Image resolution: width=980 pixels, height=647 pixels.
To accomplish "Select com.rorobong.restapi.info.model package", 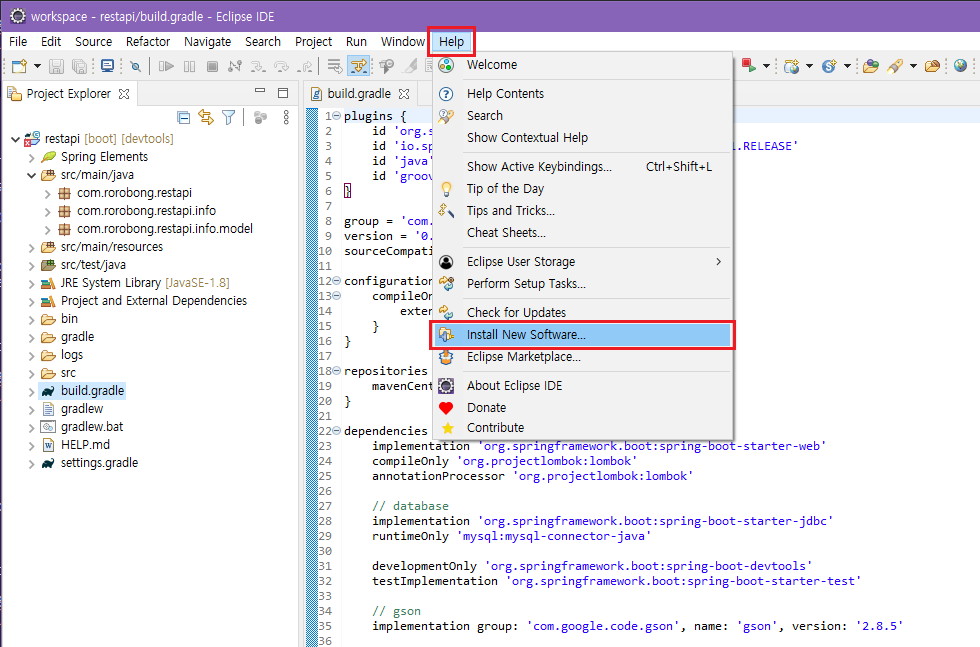I will 164,229.
